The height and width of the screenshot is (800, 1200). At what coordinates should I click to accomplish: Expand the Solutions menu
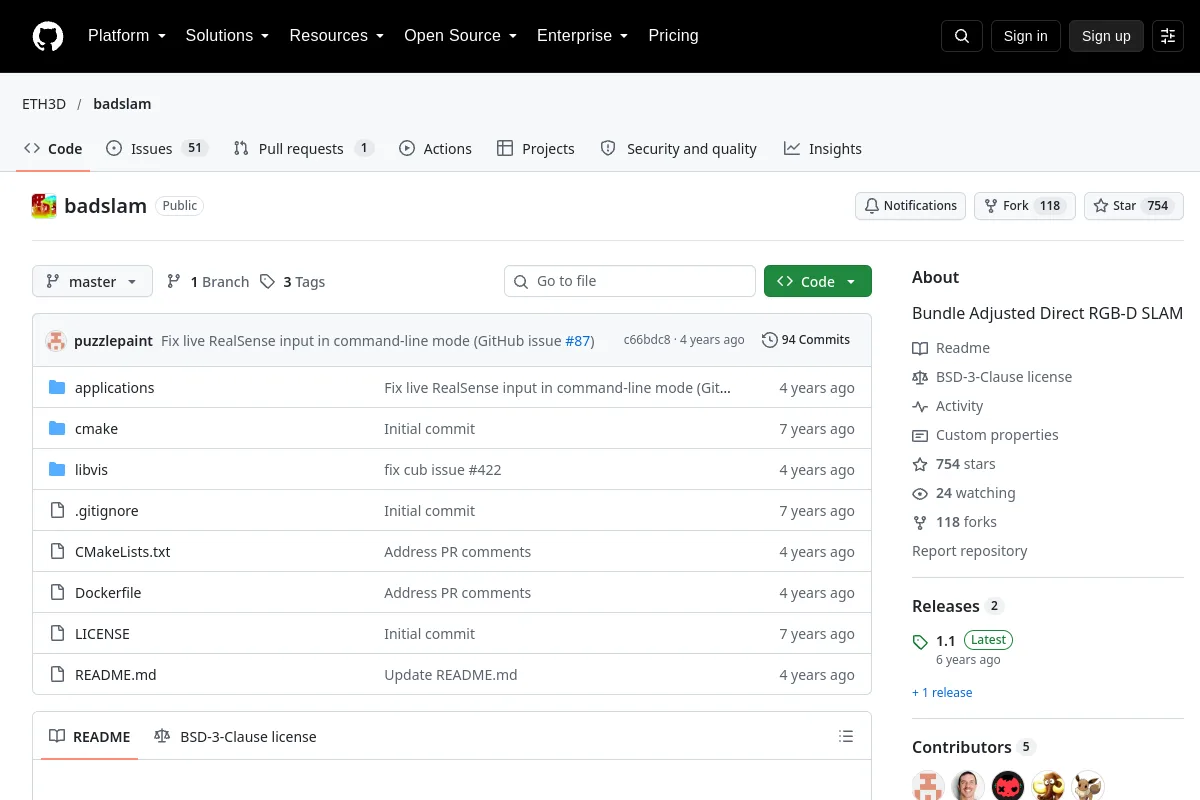pos(227,36)
